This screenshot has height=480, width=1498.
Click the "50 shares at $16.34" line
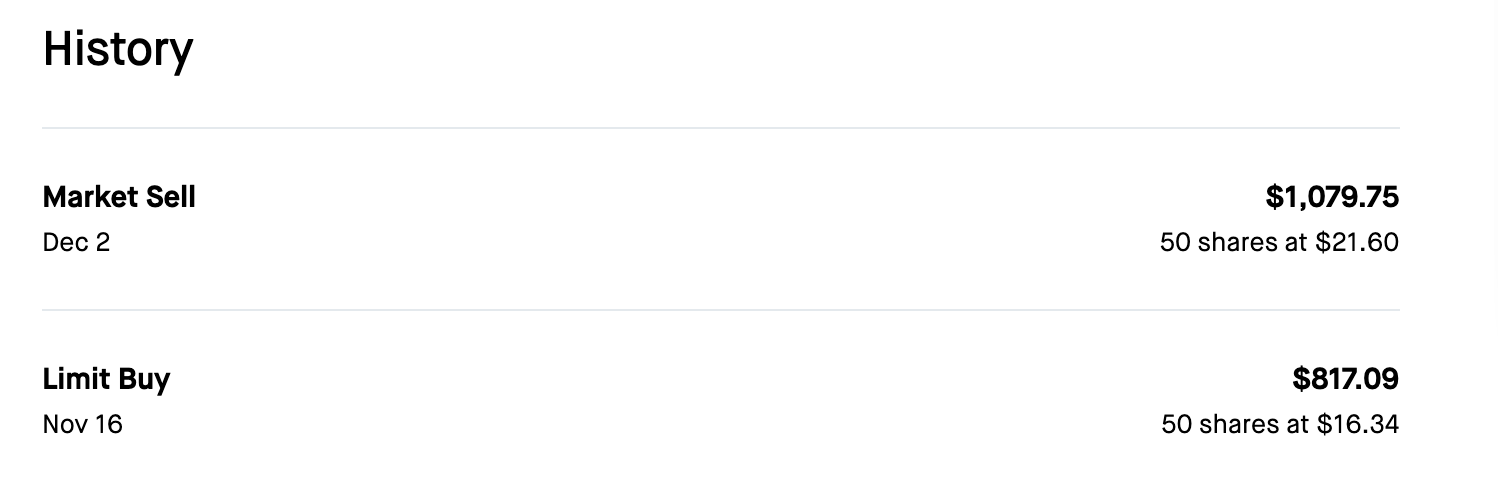[x=1279, y=425]
